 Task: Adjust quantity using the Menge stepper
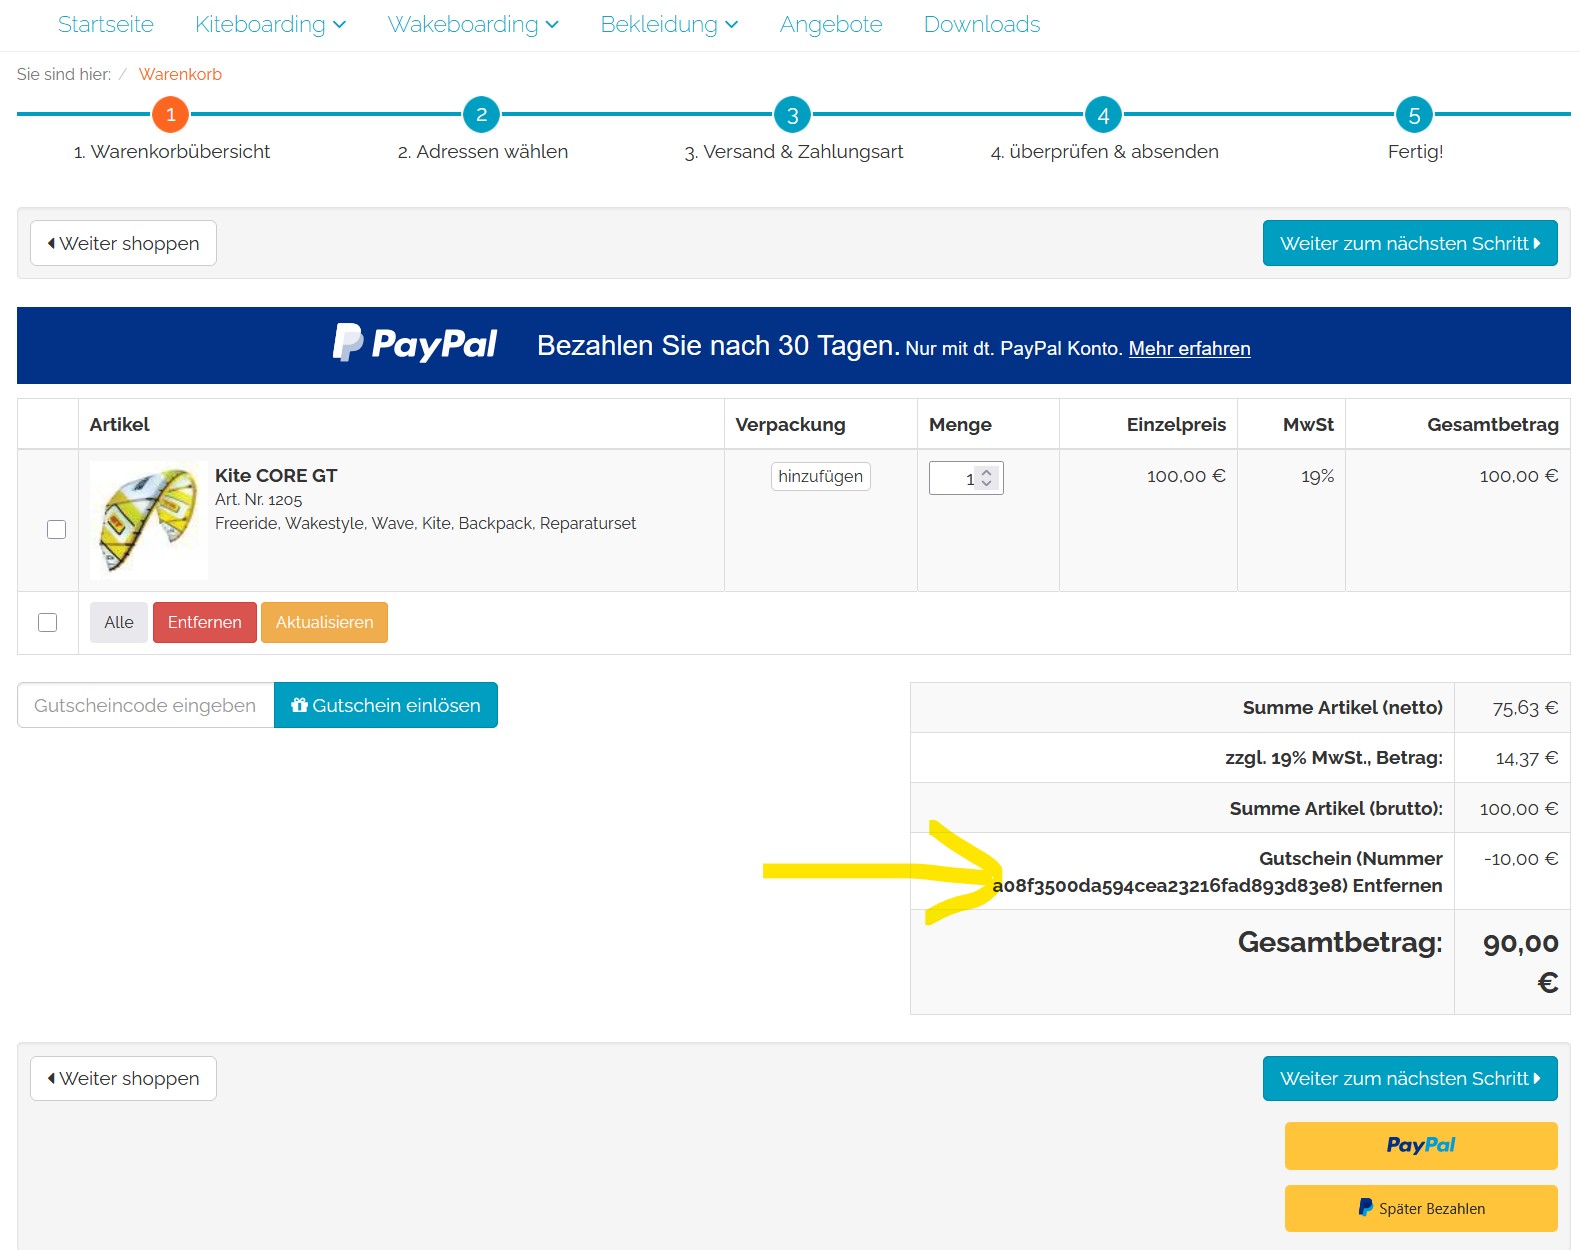coord(986,478)
